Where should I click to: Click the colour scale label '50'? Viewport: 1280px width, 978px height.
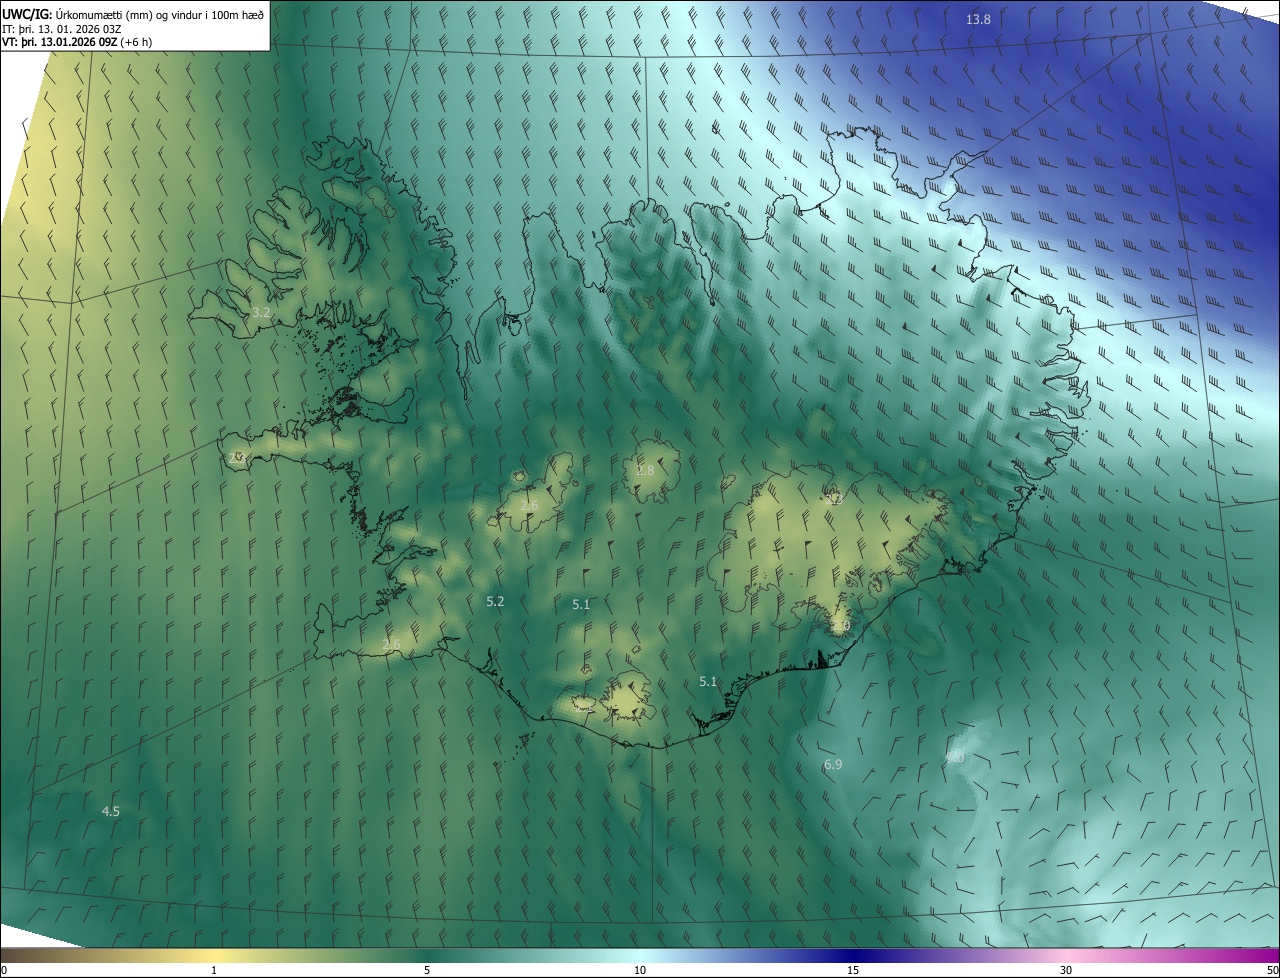1272,970
